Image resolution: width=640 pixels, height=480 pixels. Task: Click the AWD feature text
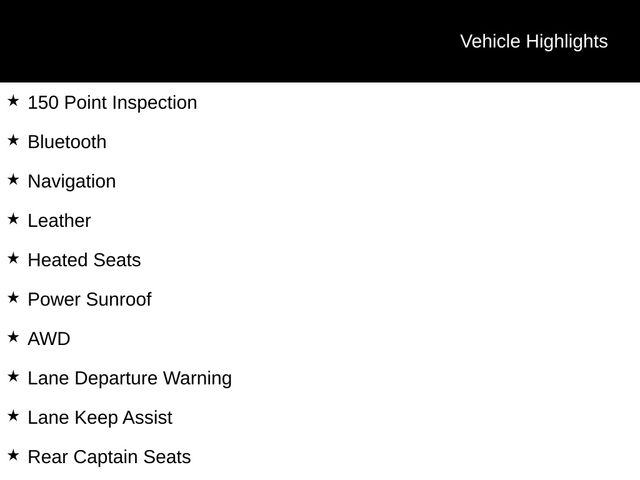(x=49, y=339)
